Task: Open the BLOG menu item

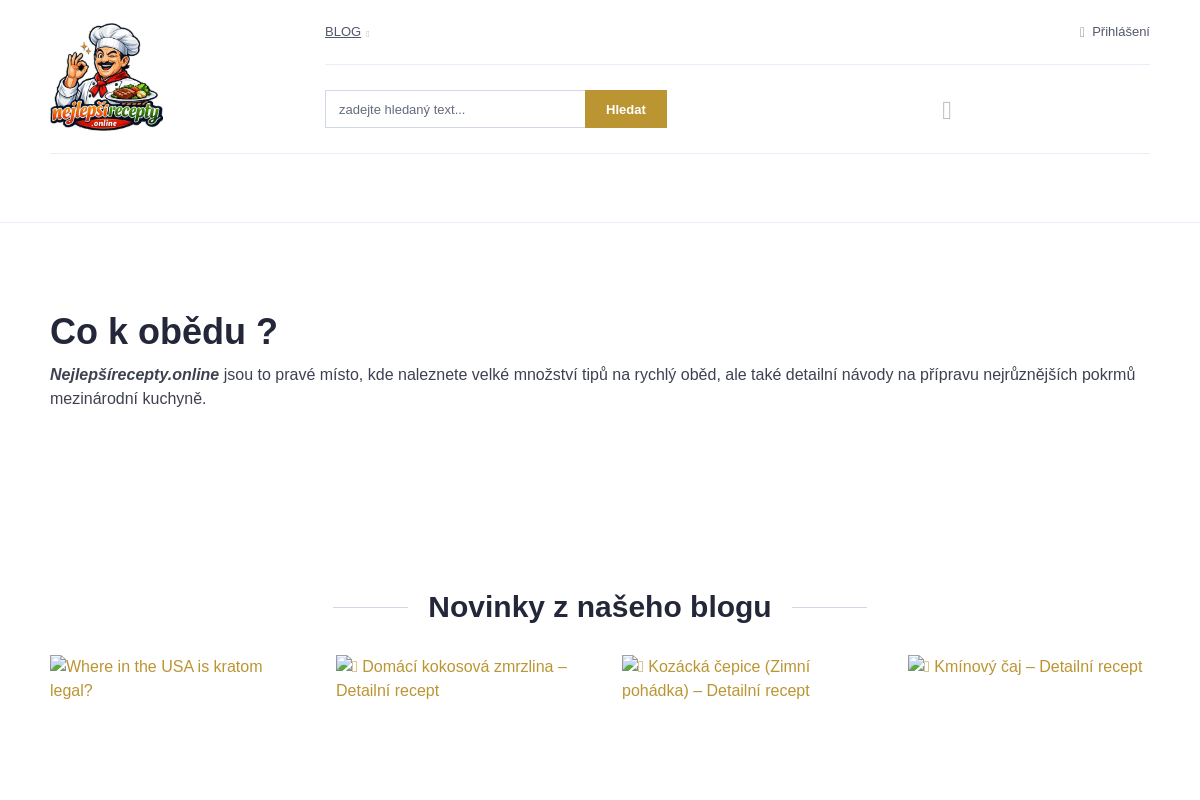Action: pos(343,31)
